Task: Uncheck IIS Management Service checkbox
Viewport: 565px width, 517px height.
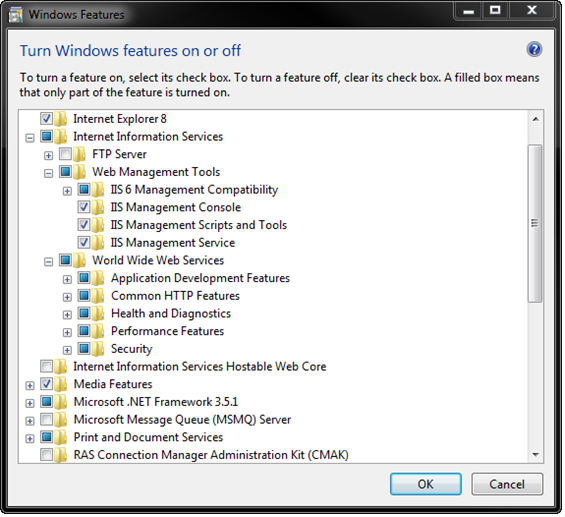Action: (84, 242)
